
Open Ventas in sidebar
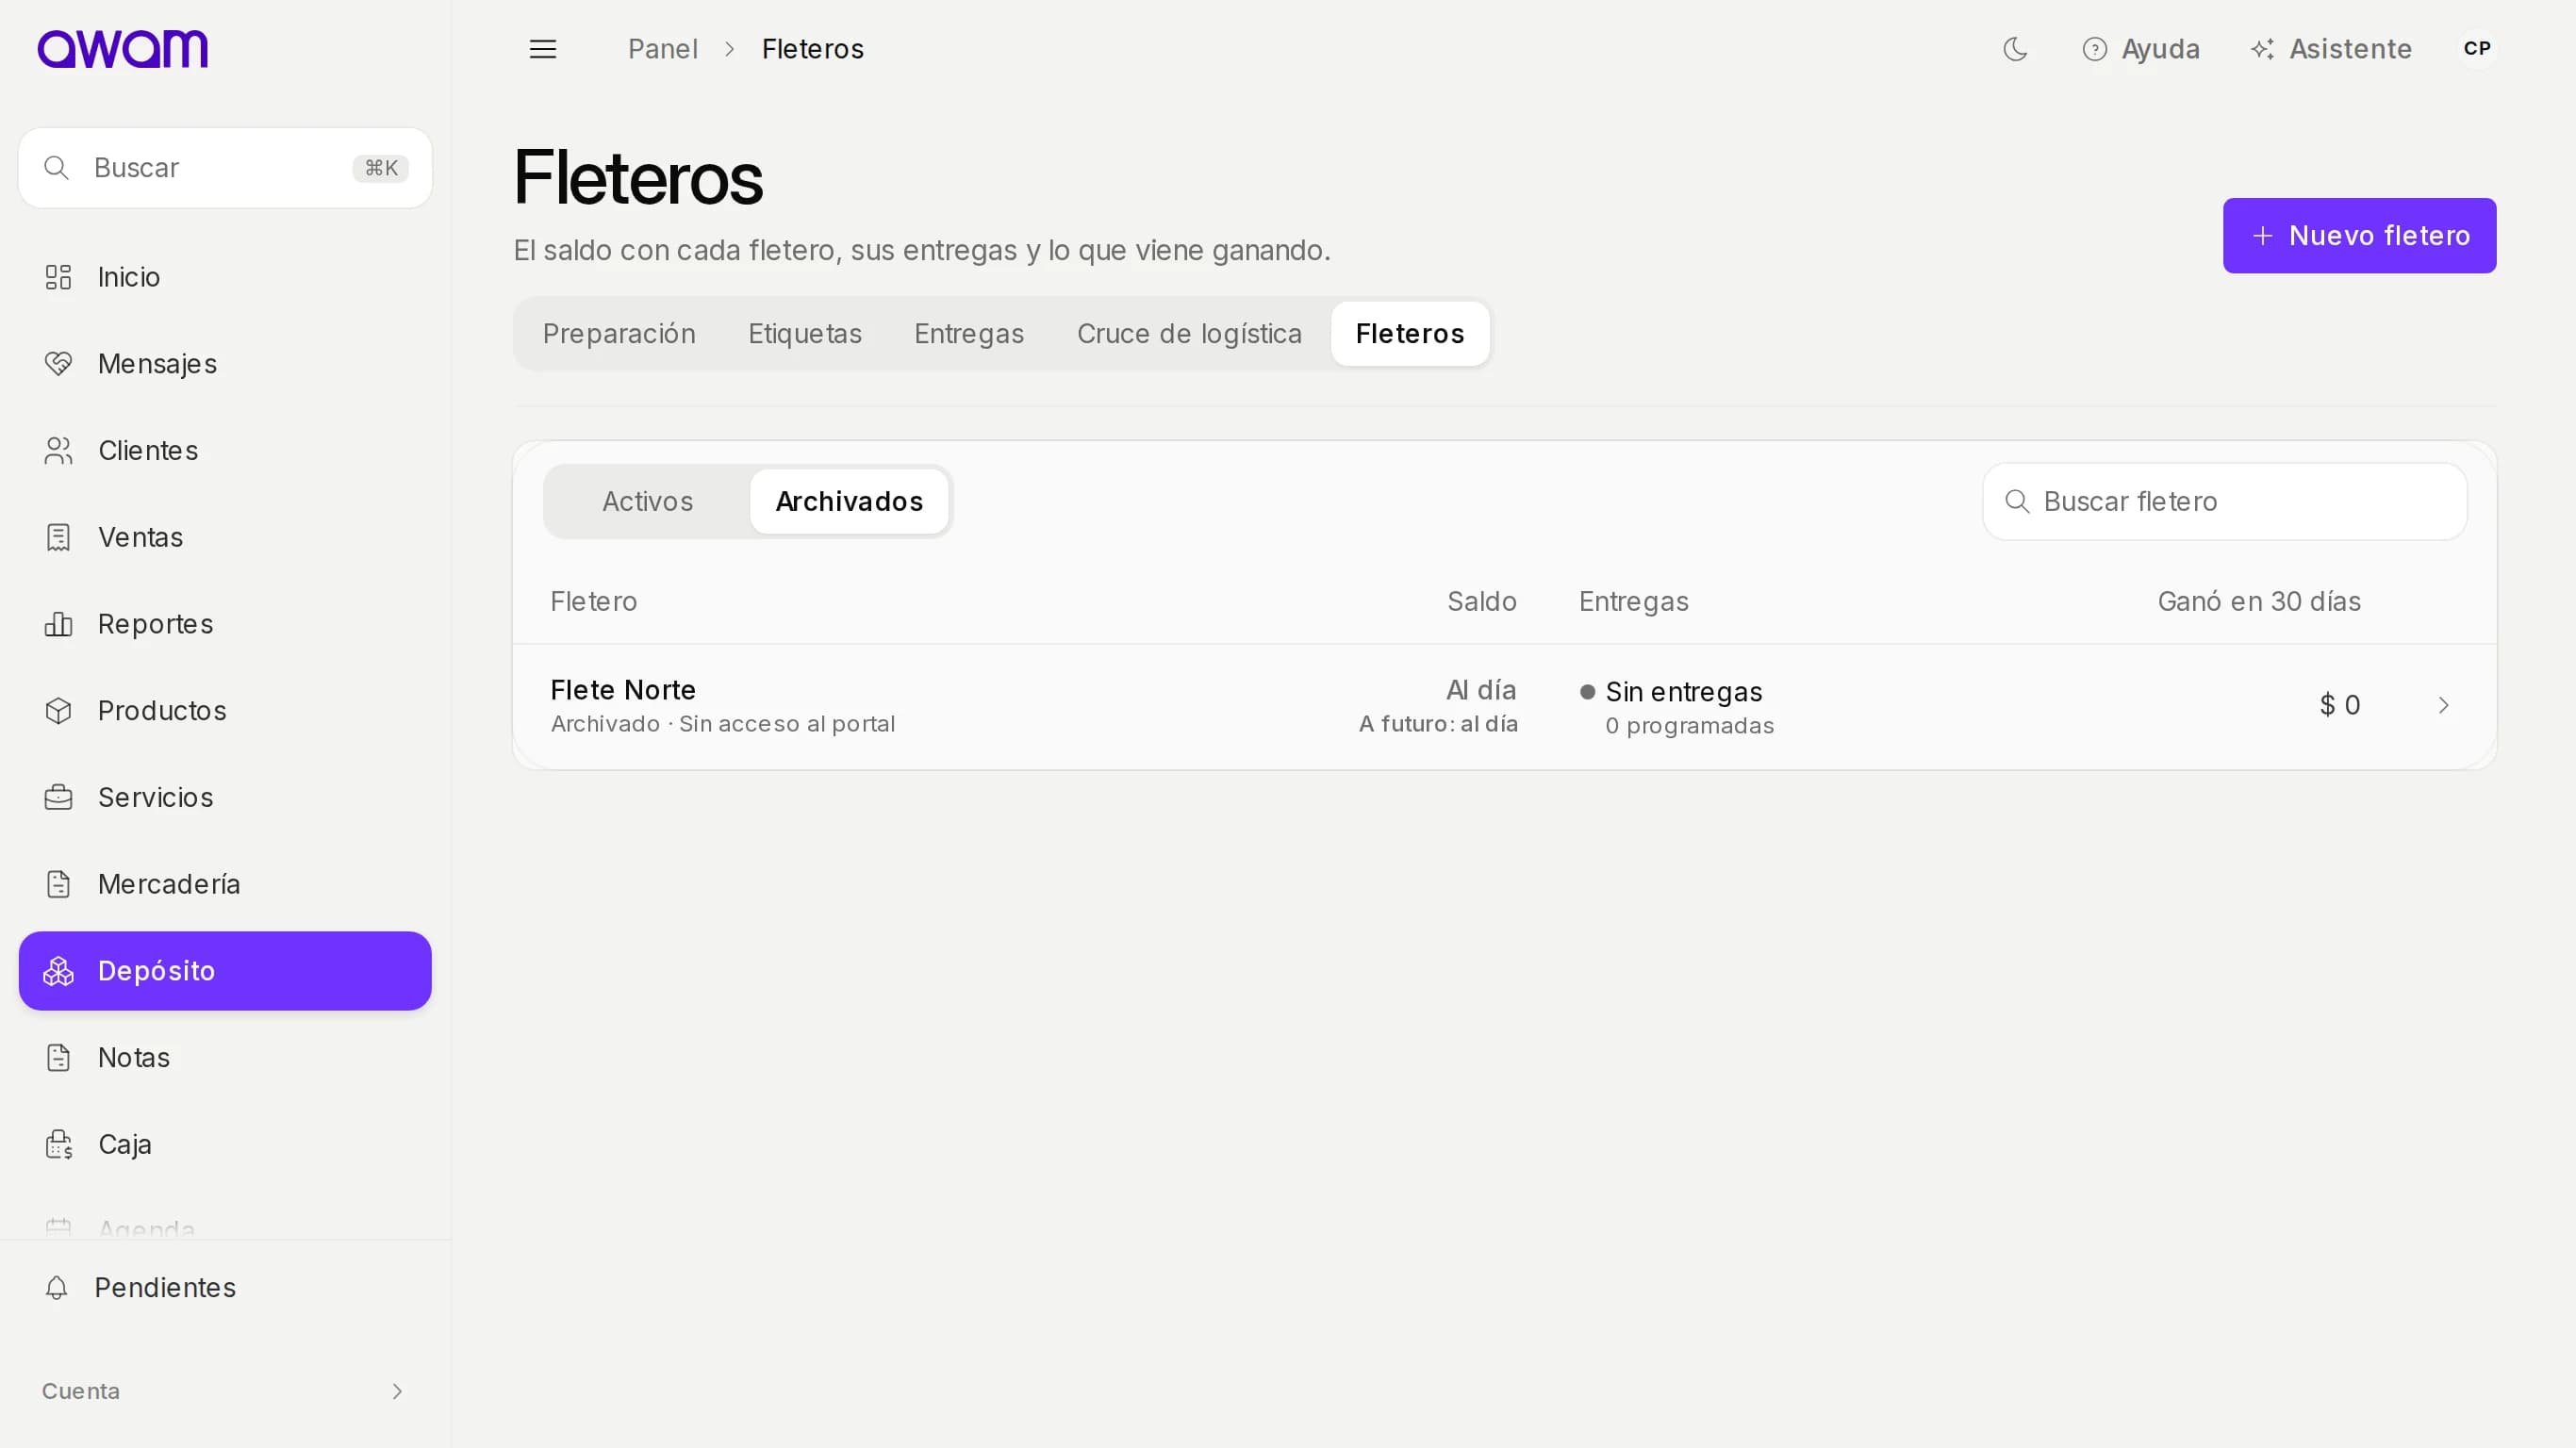225,537
